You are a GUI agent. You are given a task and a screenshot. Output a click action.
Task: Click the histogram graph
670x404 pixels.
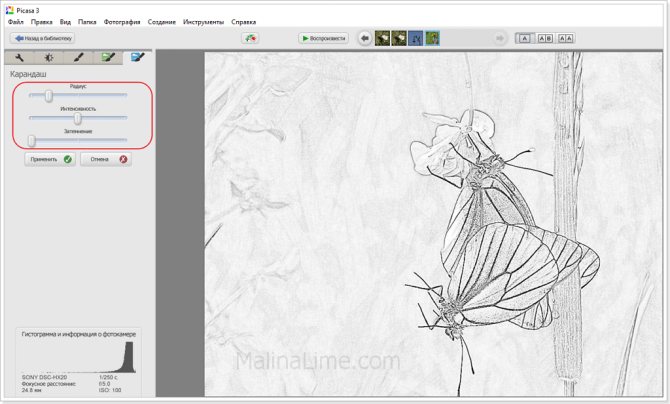coord(79,357)
